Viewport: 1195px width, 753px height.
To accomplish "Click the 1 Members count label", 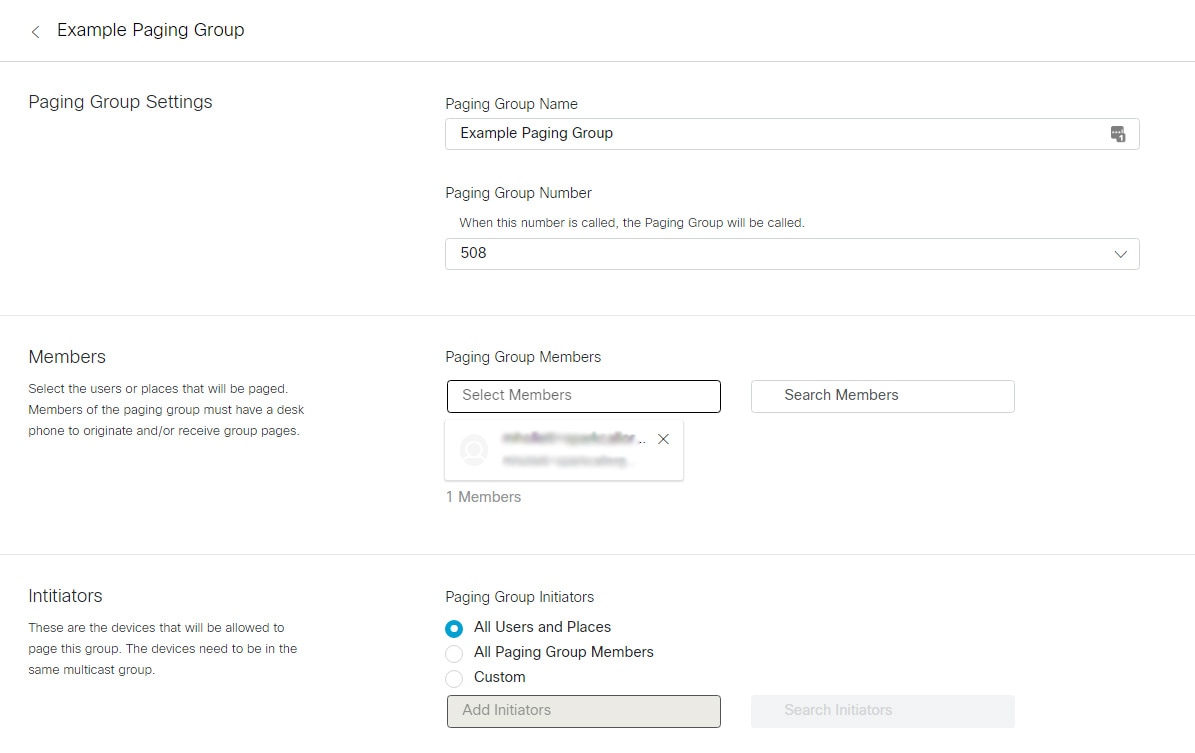I will tap(483, 496).
